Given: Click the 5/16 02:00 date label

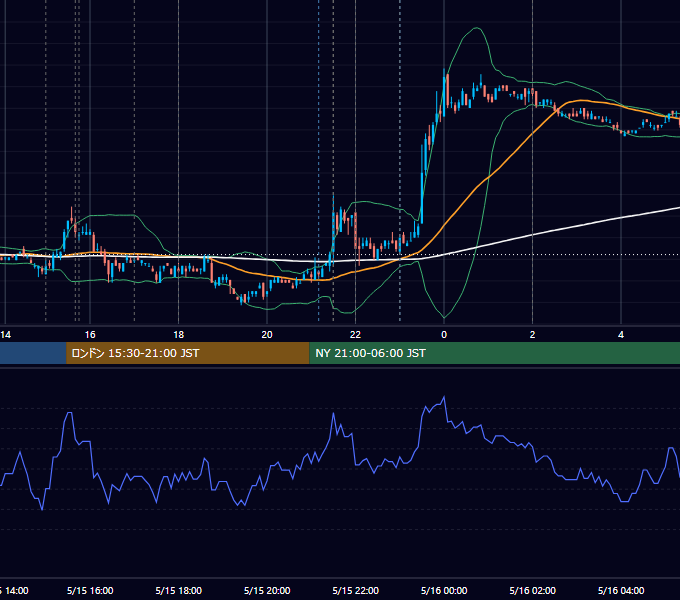Looking at the screenshot, I should pyautogui.click(x=533, y=590).
